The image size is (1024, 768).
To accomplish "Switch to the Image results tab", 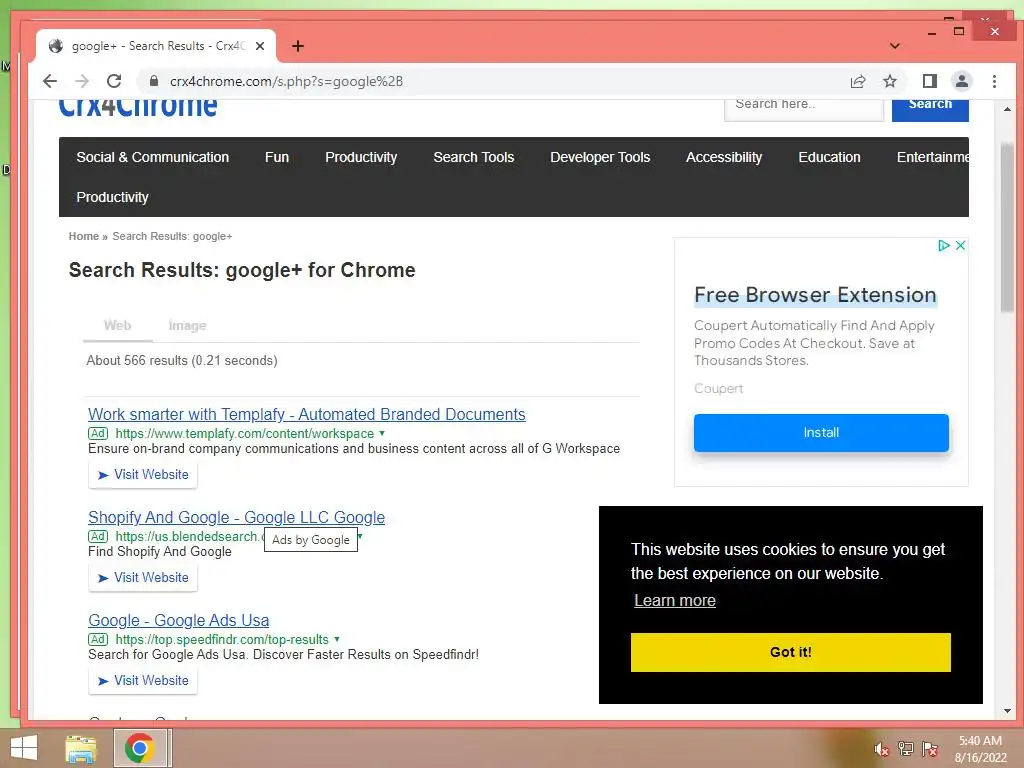I will pyautogui.click(x=187, y=325).
